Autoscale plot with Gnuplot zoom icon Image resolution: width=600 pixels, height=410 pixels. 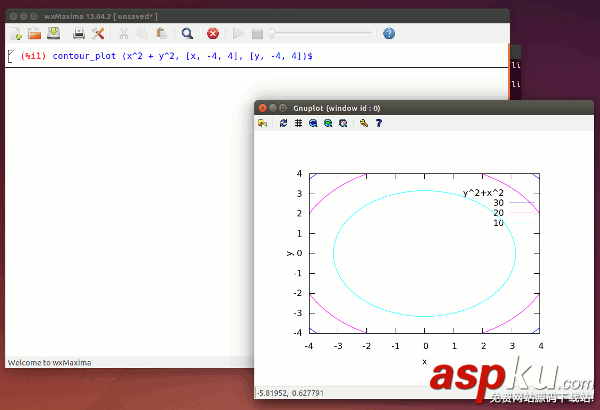click(343, 123)
